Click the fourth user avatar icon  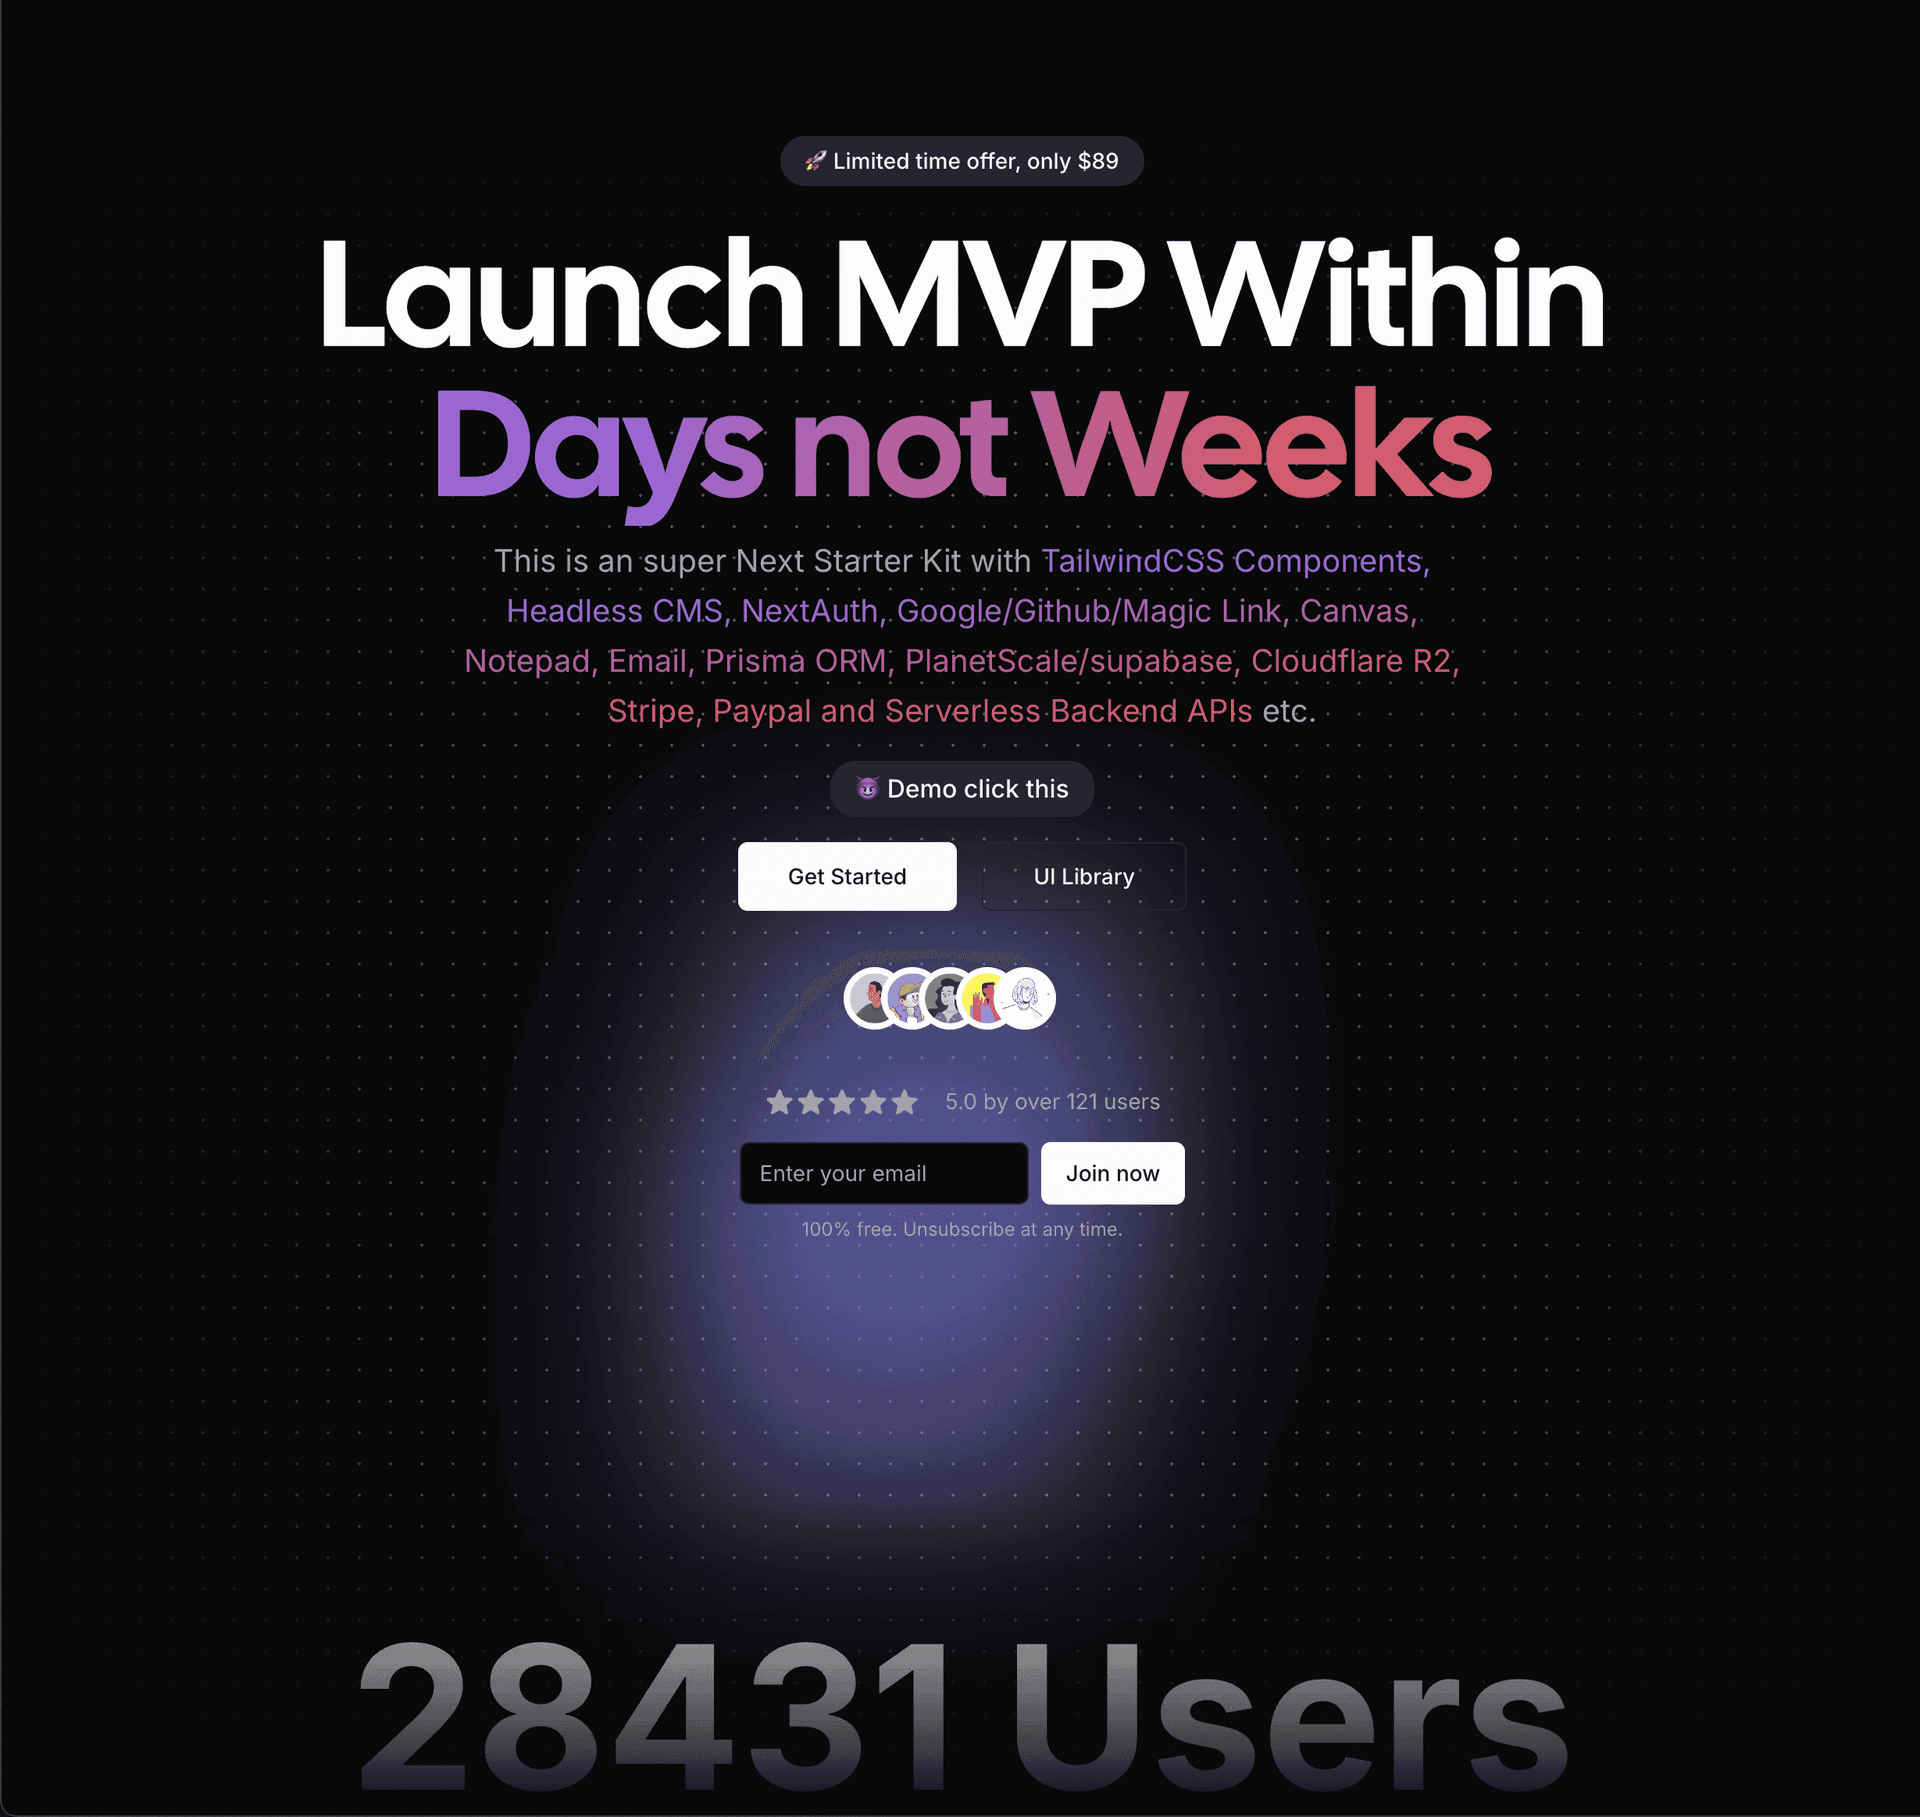(x=986, y=999)
